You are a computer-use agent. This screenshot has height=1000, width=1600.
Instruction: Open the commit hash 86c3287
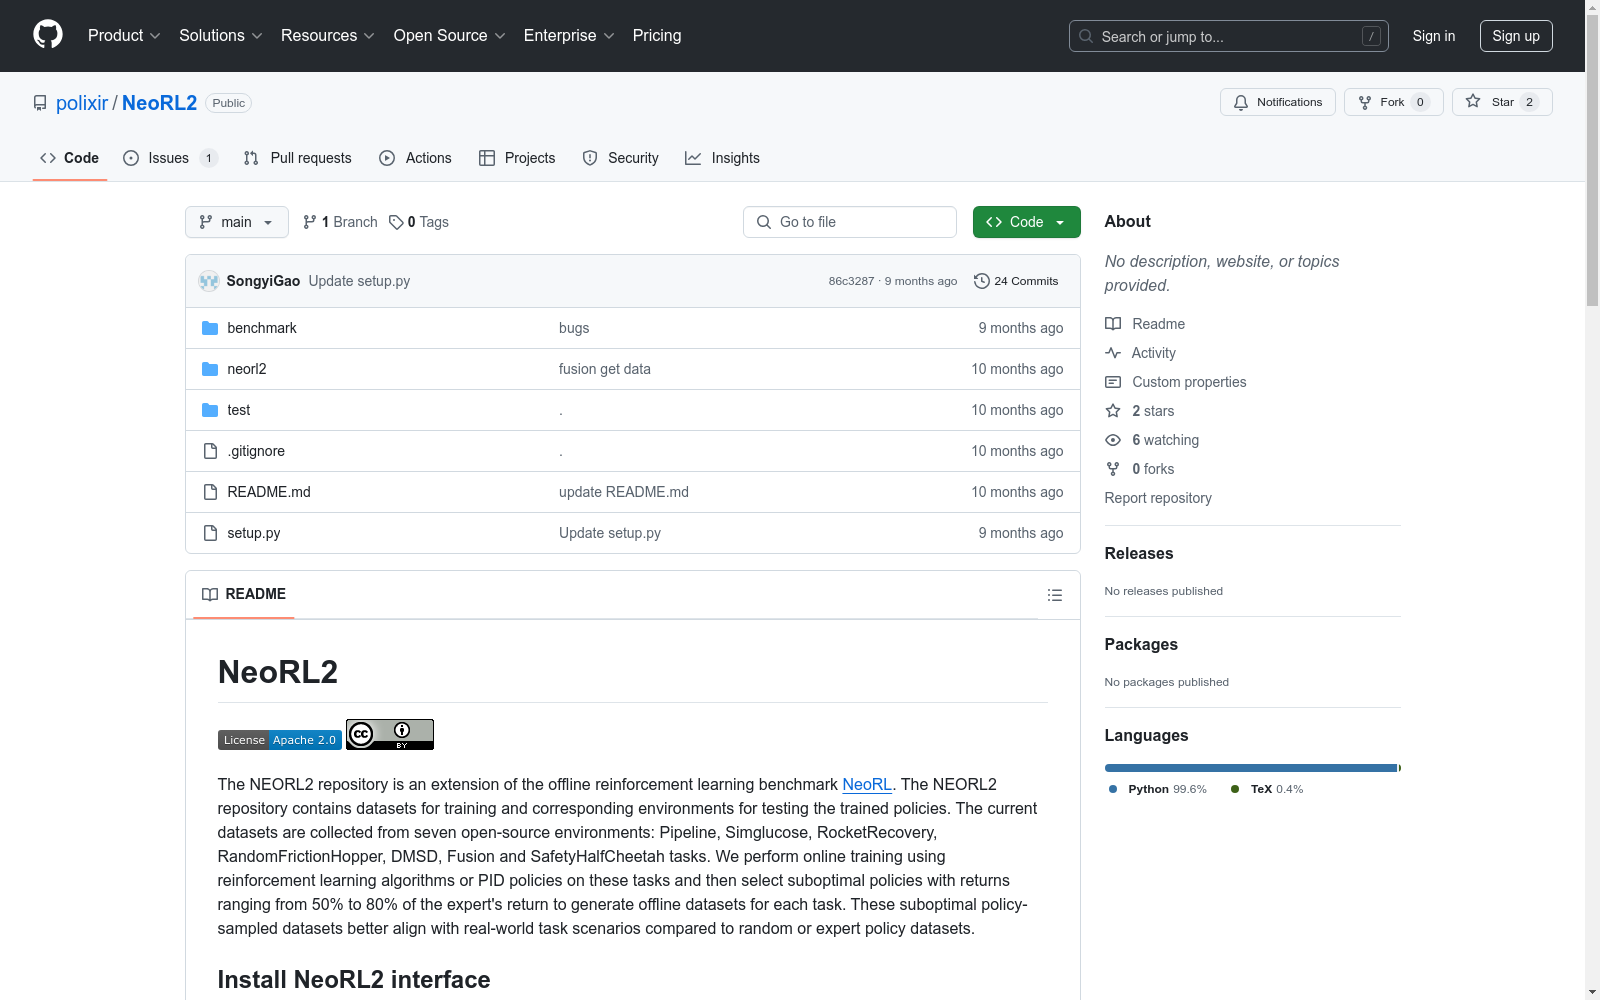851,281
